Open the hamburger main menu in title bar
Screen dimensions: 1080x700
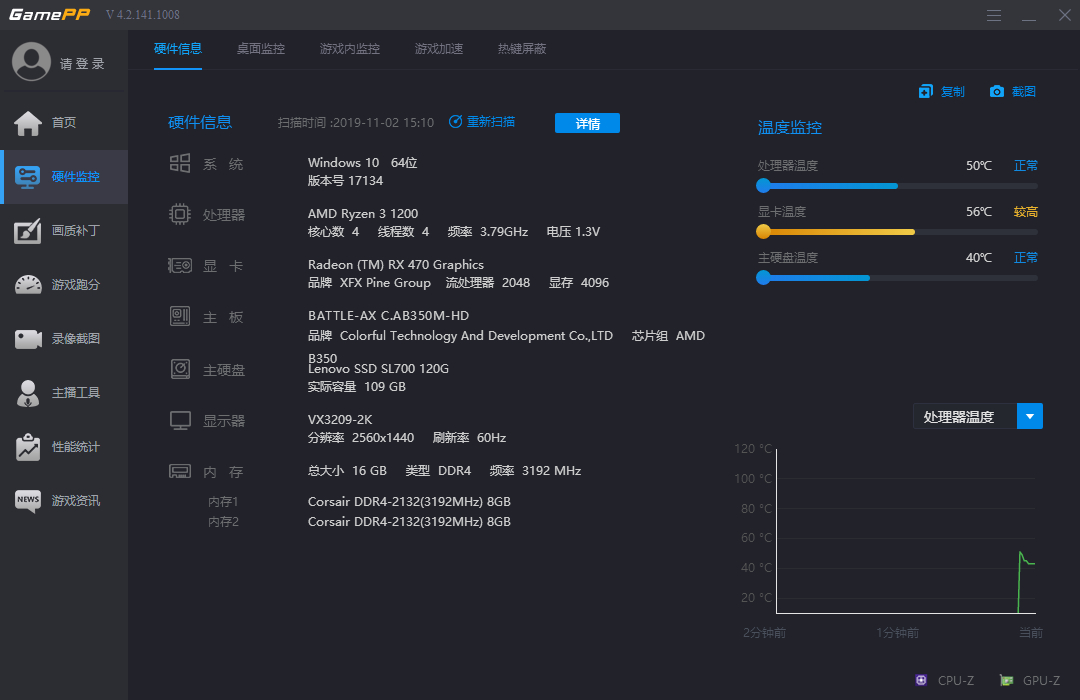tap(994, 15)
